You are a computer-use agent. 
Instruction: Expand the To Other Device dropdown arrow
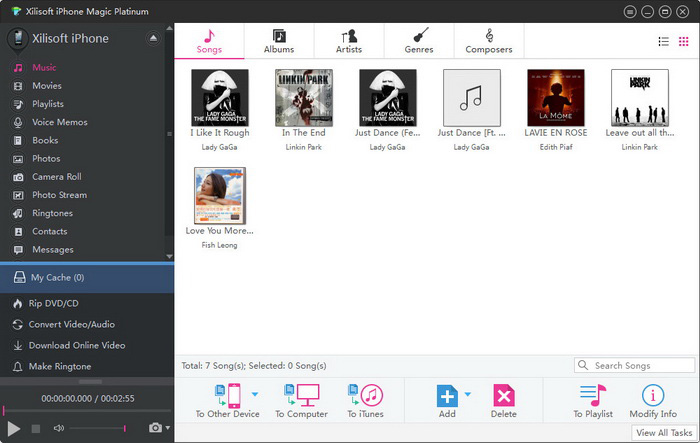click(254, 395)
